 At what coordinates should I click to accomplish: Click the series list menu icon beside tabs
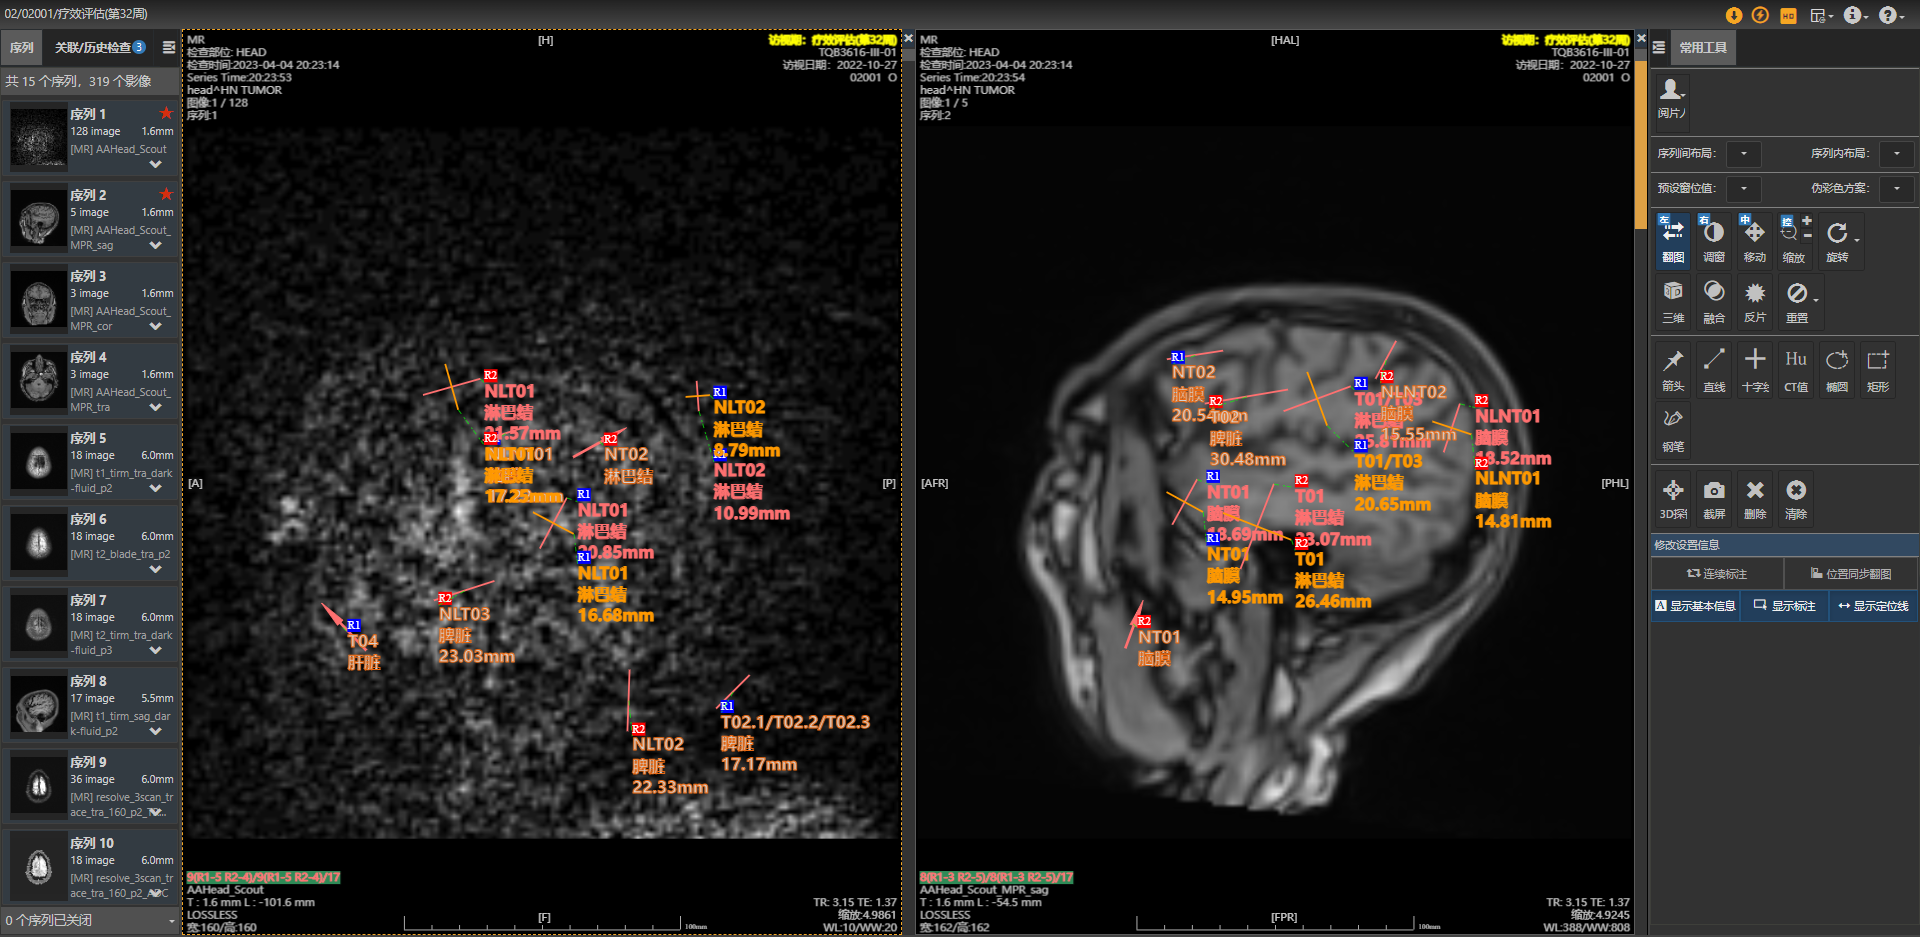[169, 47]
